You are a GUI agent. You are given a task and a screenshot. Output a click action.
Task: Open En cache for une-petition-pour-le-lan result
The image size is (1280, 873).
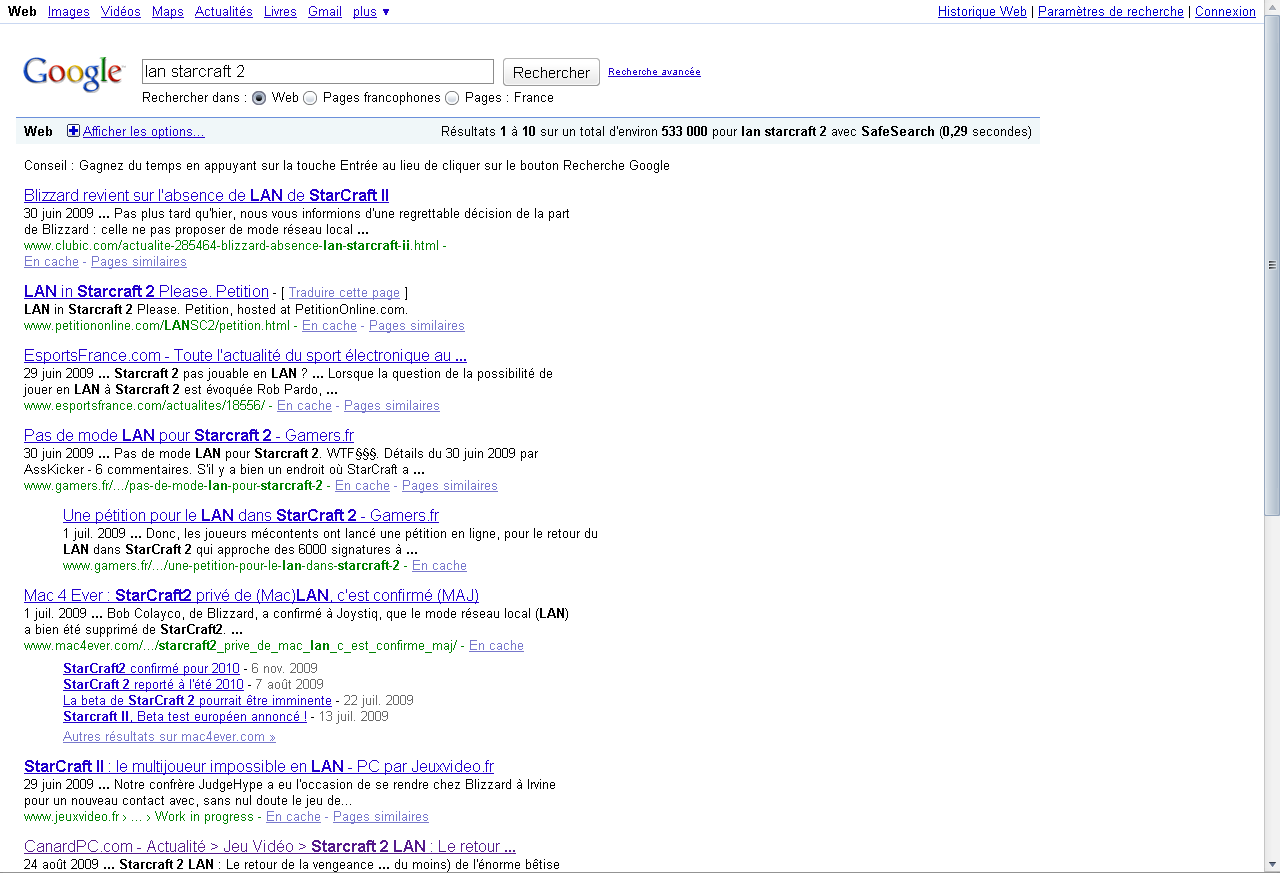[439, 566]
